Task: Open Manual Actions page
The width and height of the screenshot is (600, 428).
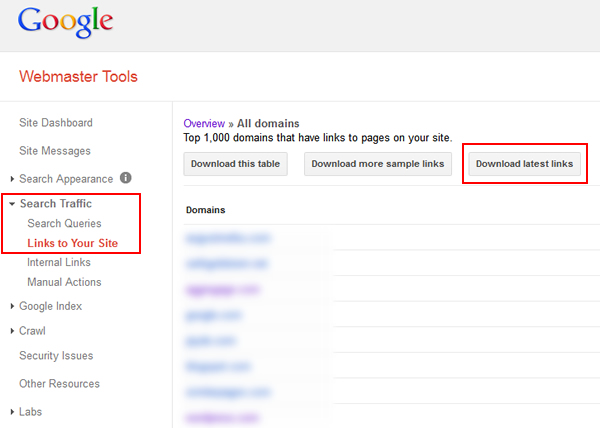Action: (x=64, y=282)
